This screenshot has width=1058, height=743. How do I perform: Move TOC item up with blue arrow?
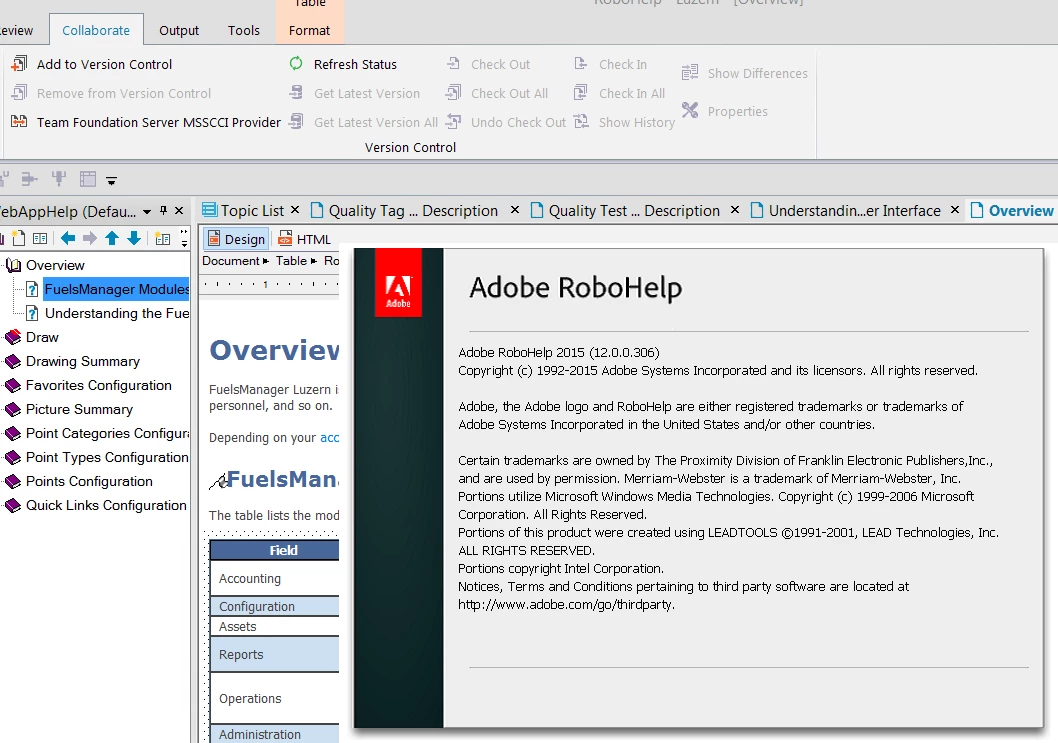(x=112, y=238)
